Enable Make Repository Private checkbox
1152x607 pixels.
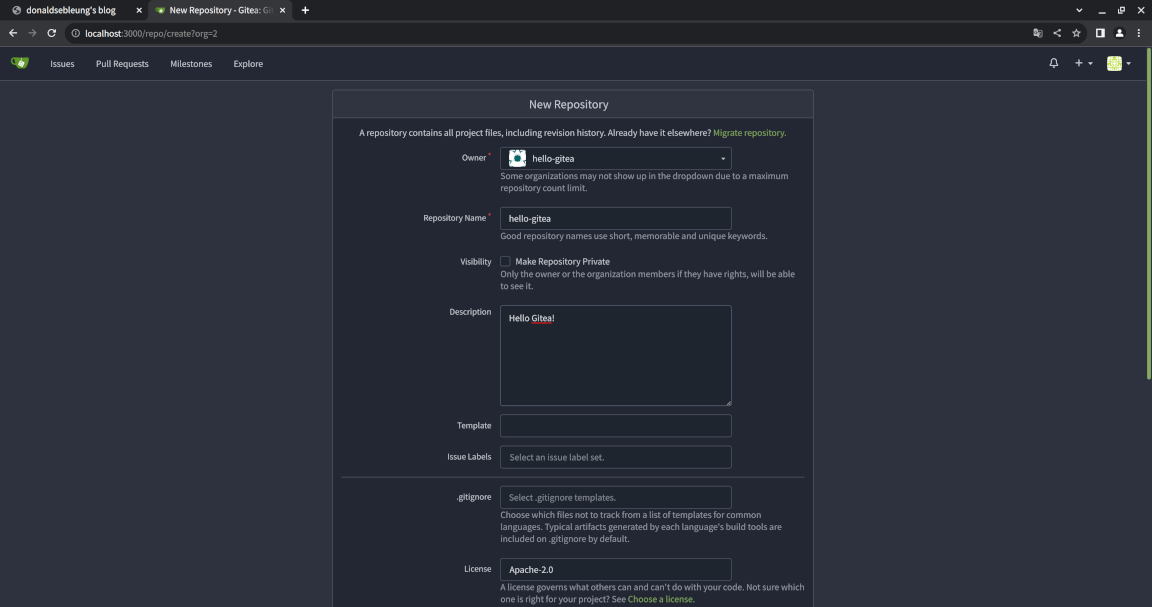(x=505, y=262)
